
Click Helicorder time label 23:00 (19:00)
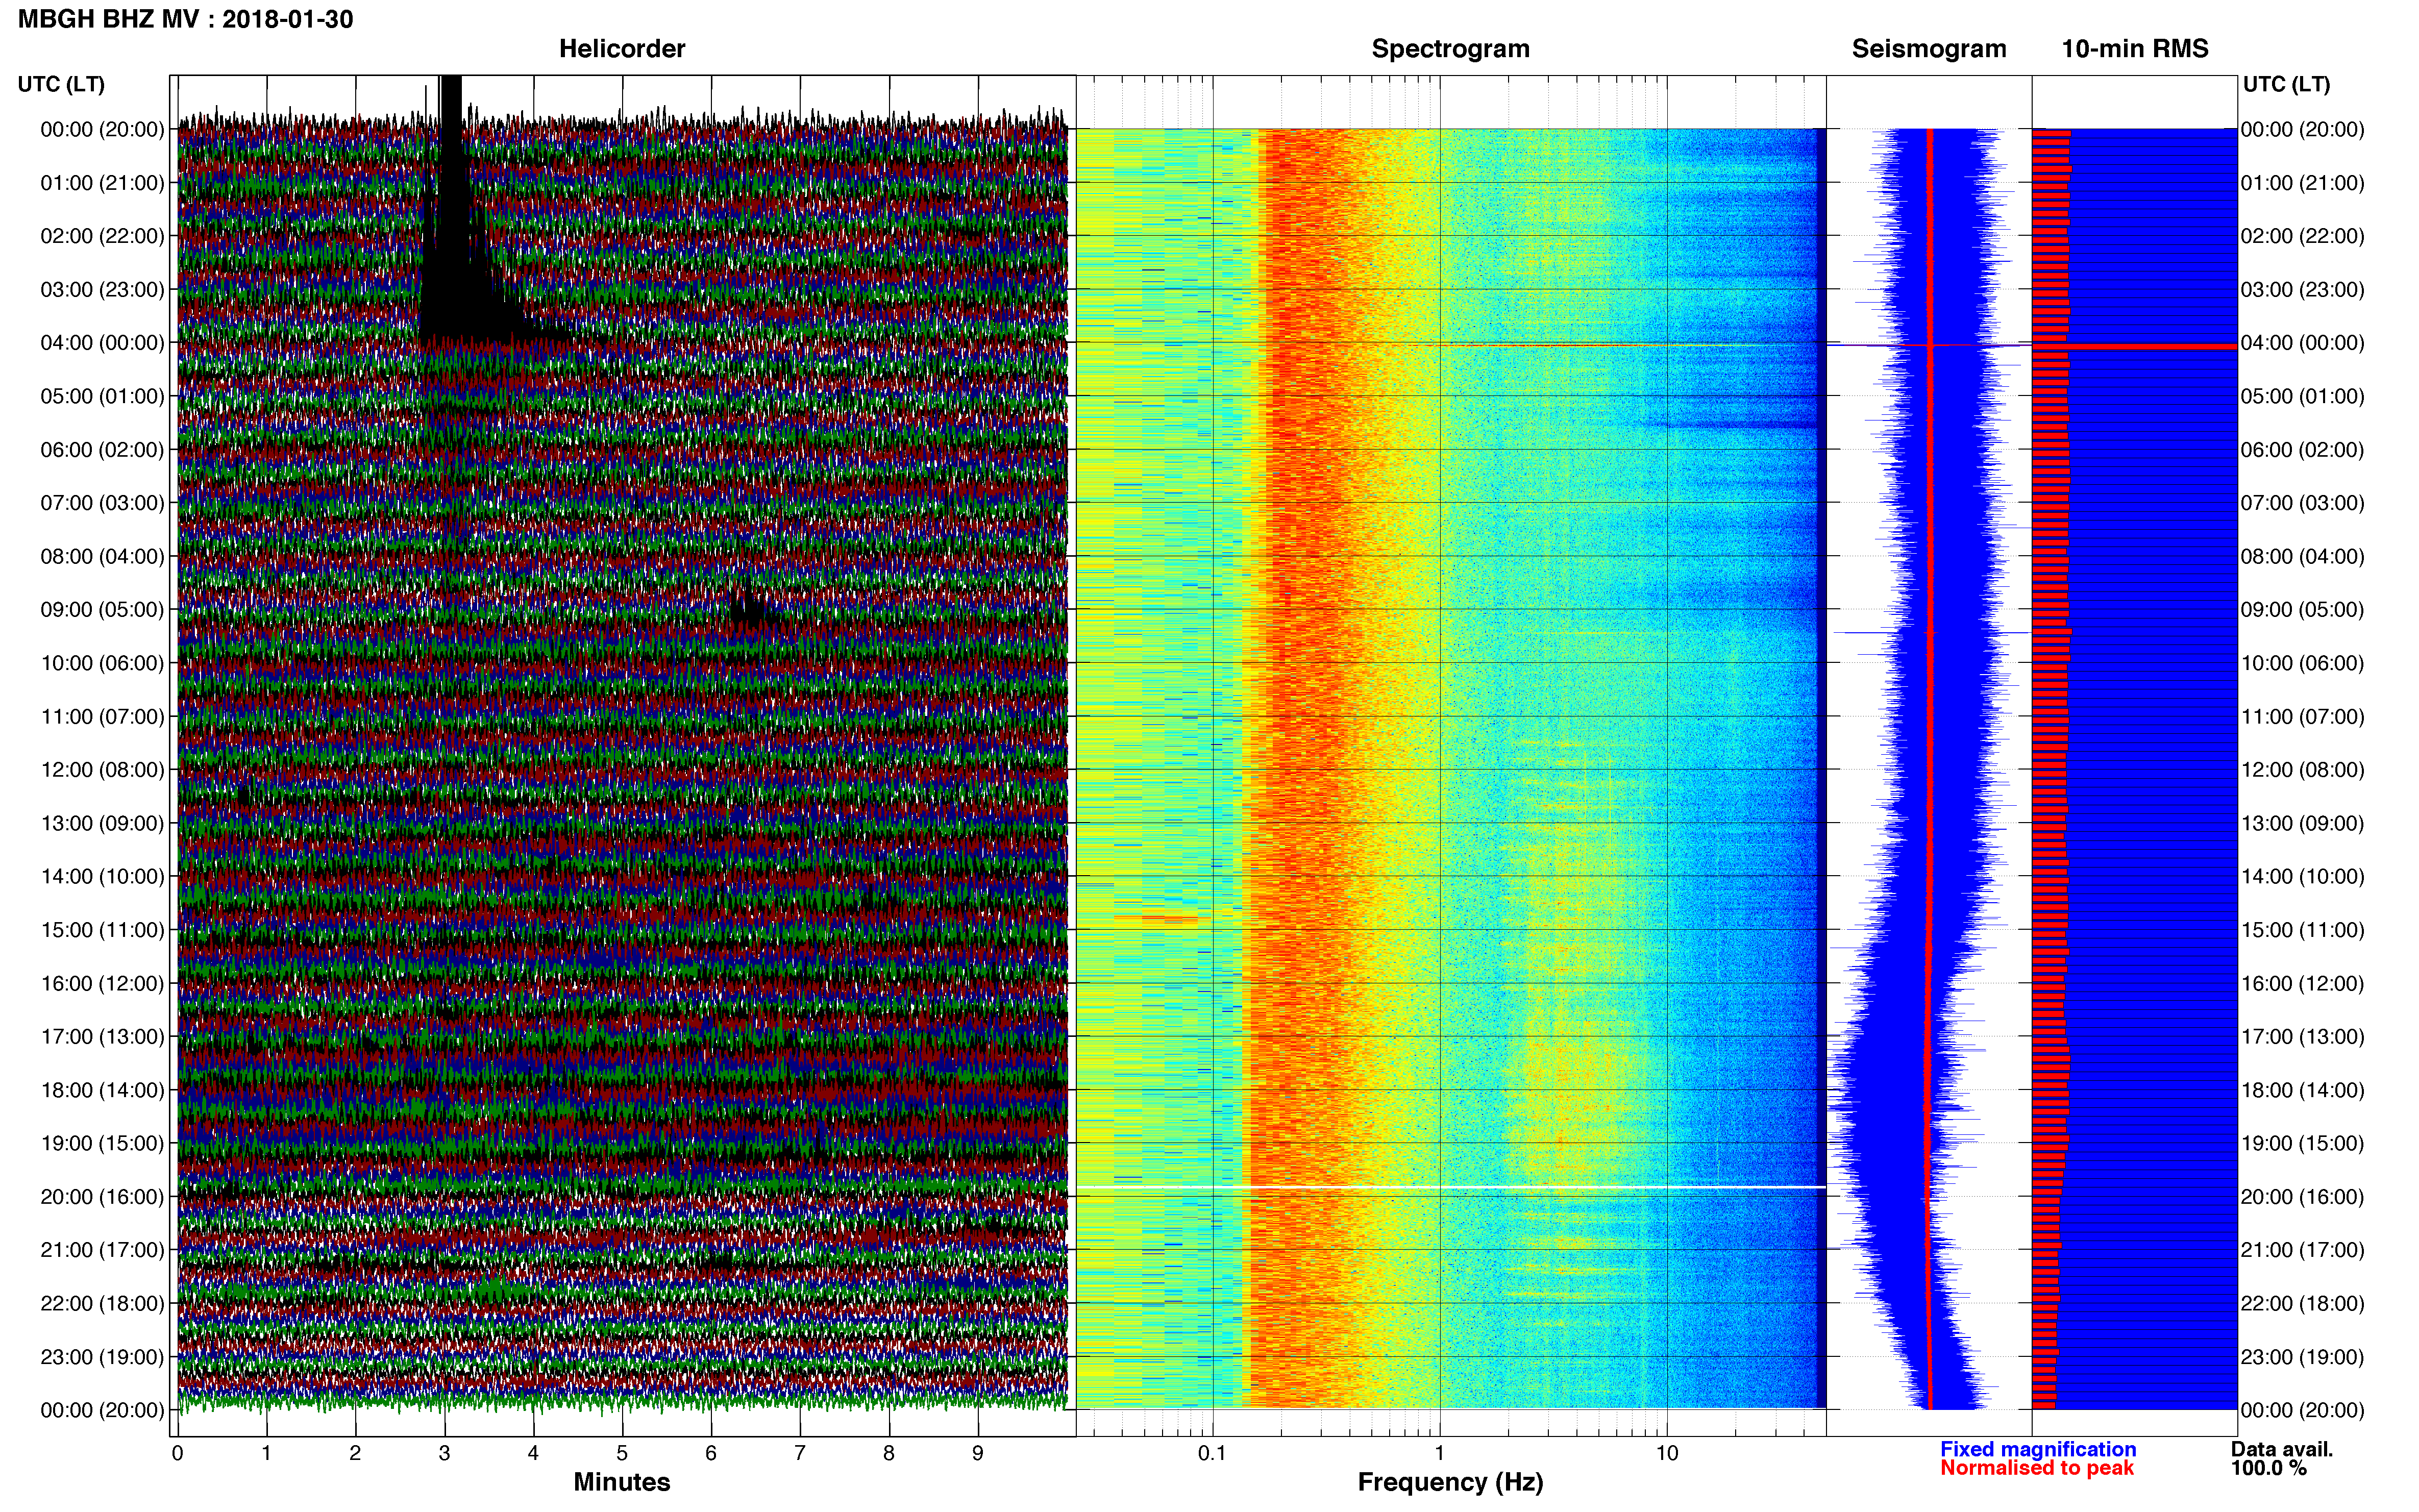click(102, 1357)
